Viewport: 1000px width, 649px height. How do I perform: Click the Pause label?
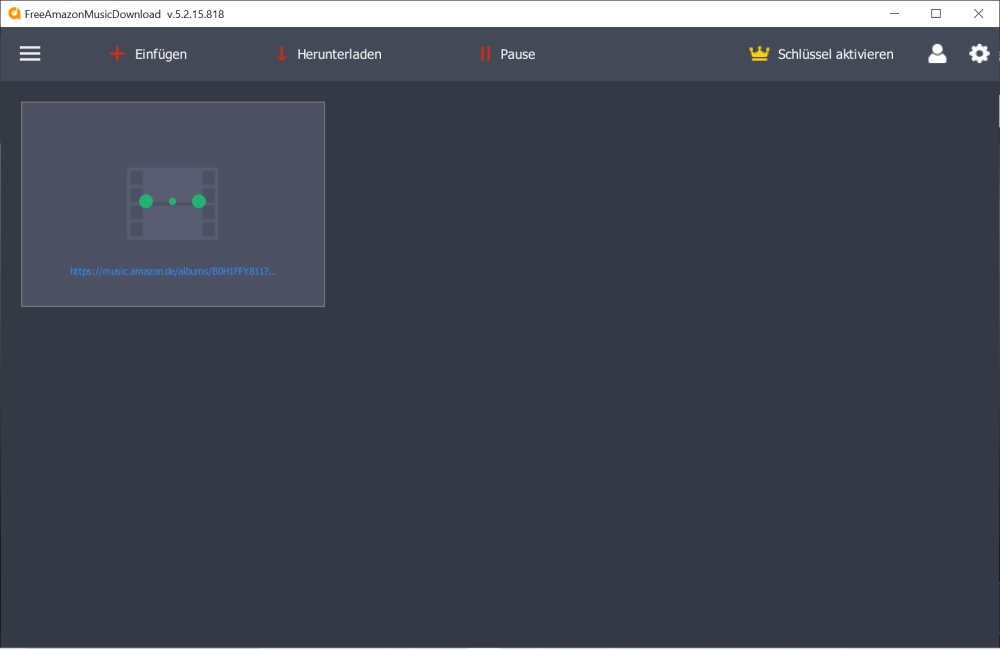click(517, 54)
